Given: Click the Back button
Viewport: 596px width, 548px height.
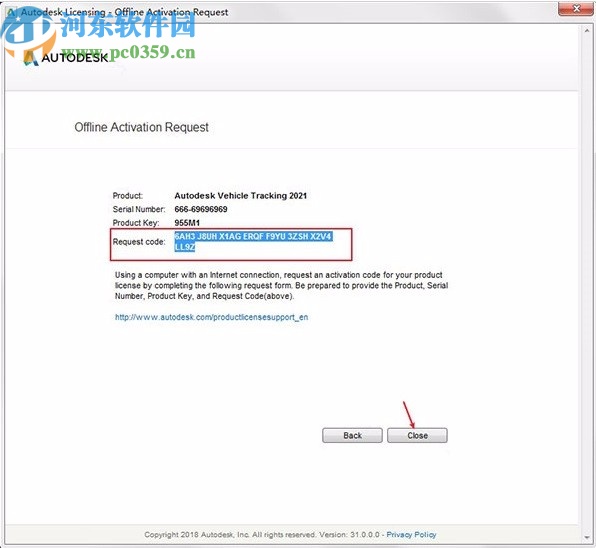Looking at the screenshot, I should (352, 435).
